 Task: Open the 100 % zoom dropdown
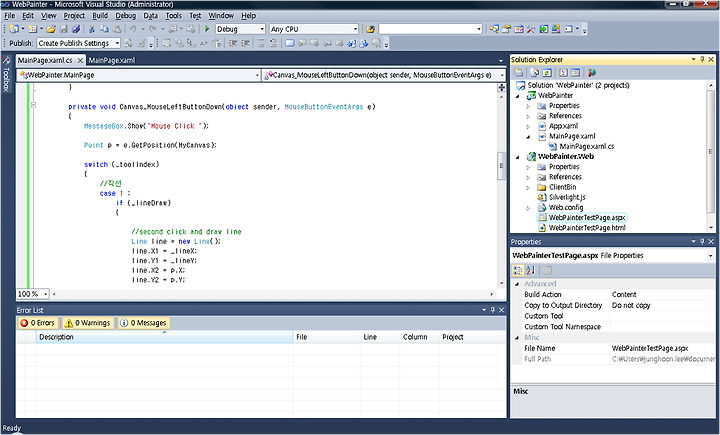pyautogui.click(x=45, y=294)
